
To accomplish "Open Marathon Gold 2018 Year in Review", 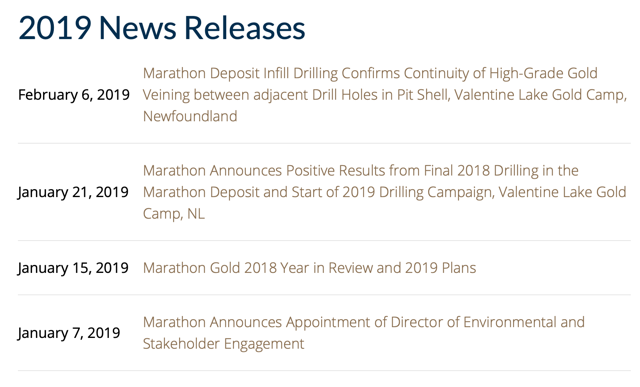I will [309, 268].
